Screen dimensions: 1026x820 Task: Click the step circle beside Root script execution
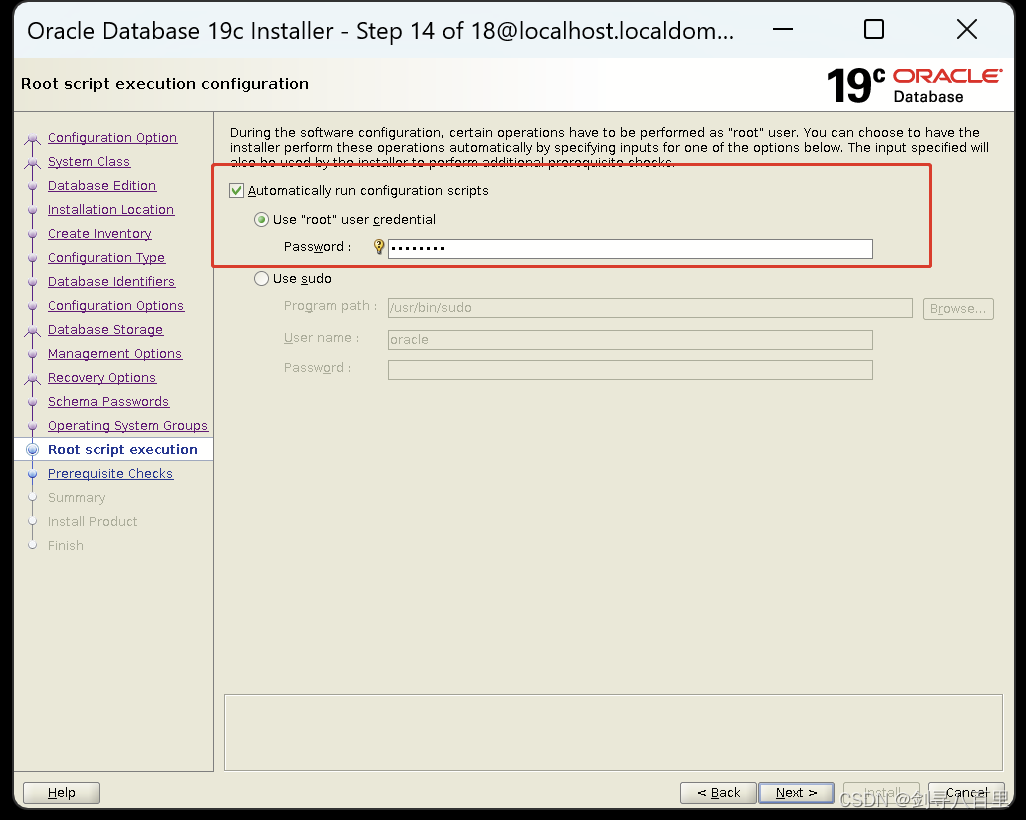[34, 449]
